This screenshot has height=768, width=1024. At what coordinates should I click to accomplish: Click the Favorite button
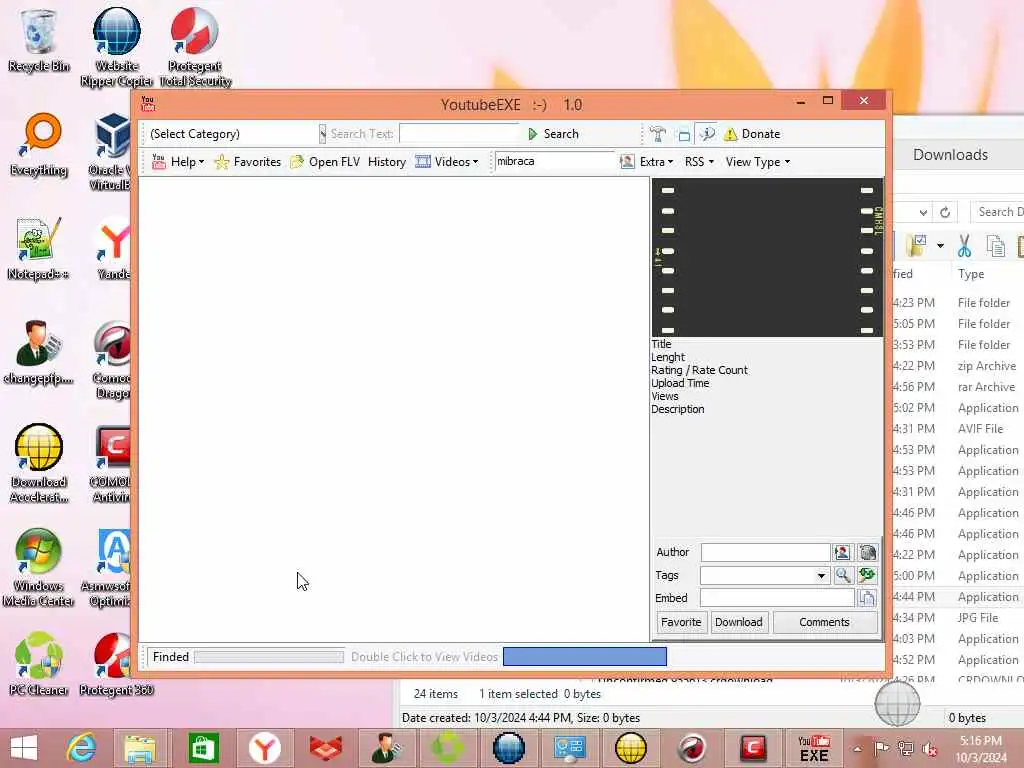pos(680,622)
